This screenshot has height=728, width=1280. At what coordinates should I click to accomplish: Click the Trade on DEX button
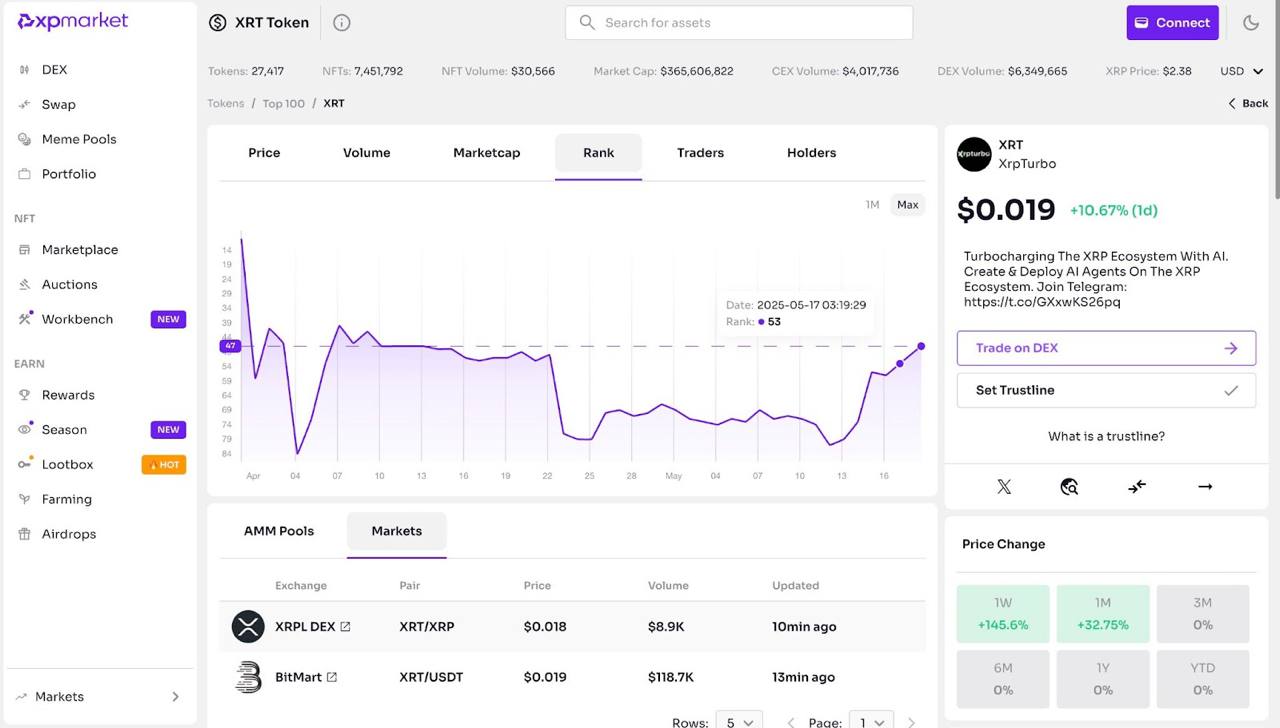coord(1106,347)
